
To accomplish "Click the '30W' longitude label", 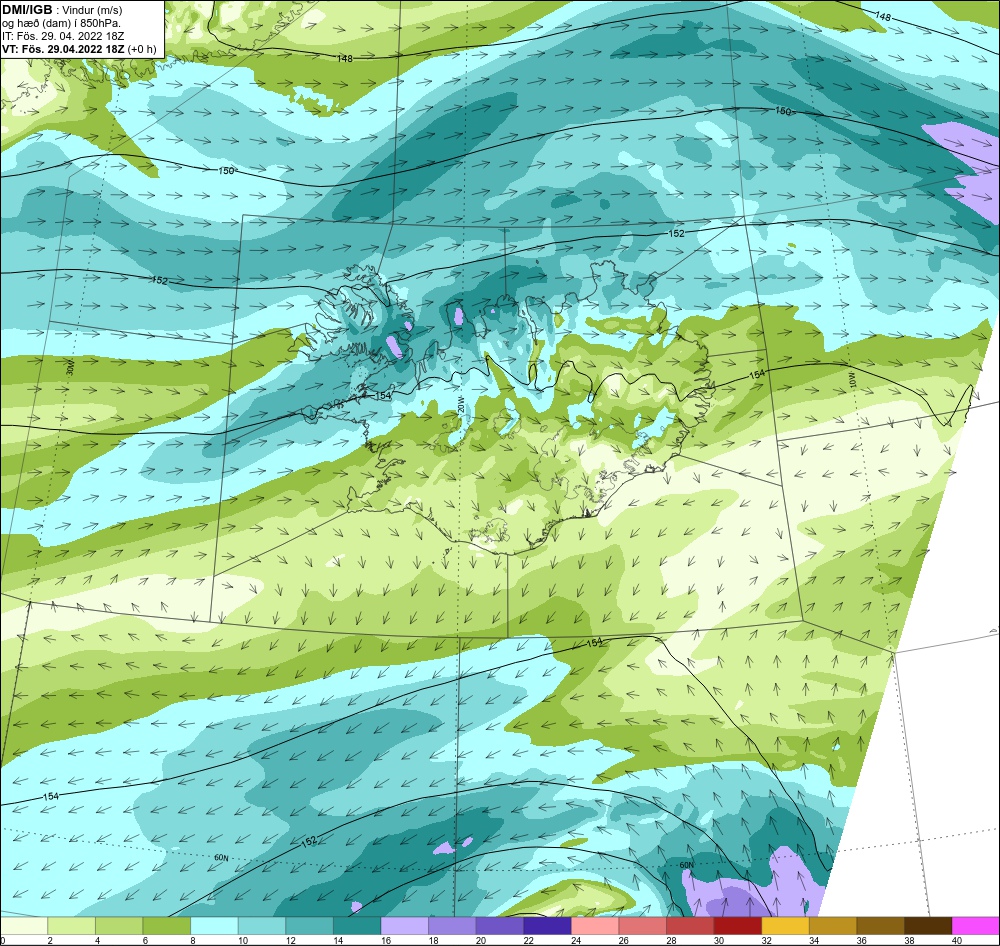I will pyautogui.click(x=70, y=367).
